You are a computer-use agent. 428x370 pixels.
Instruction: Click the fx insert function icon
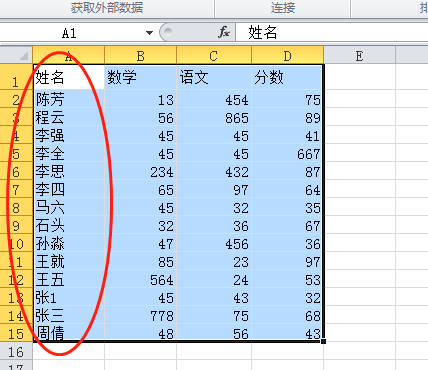pyautogui.click(x=224, y=32)
